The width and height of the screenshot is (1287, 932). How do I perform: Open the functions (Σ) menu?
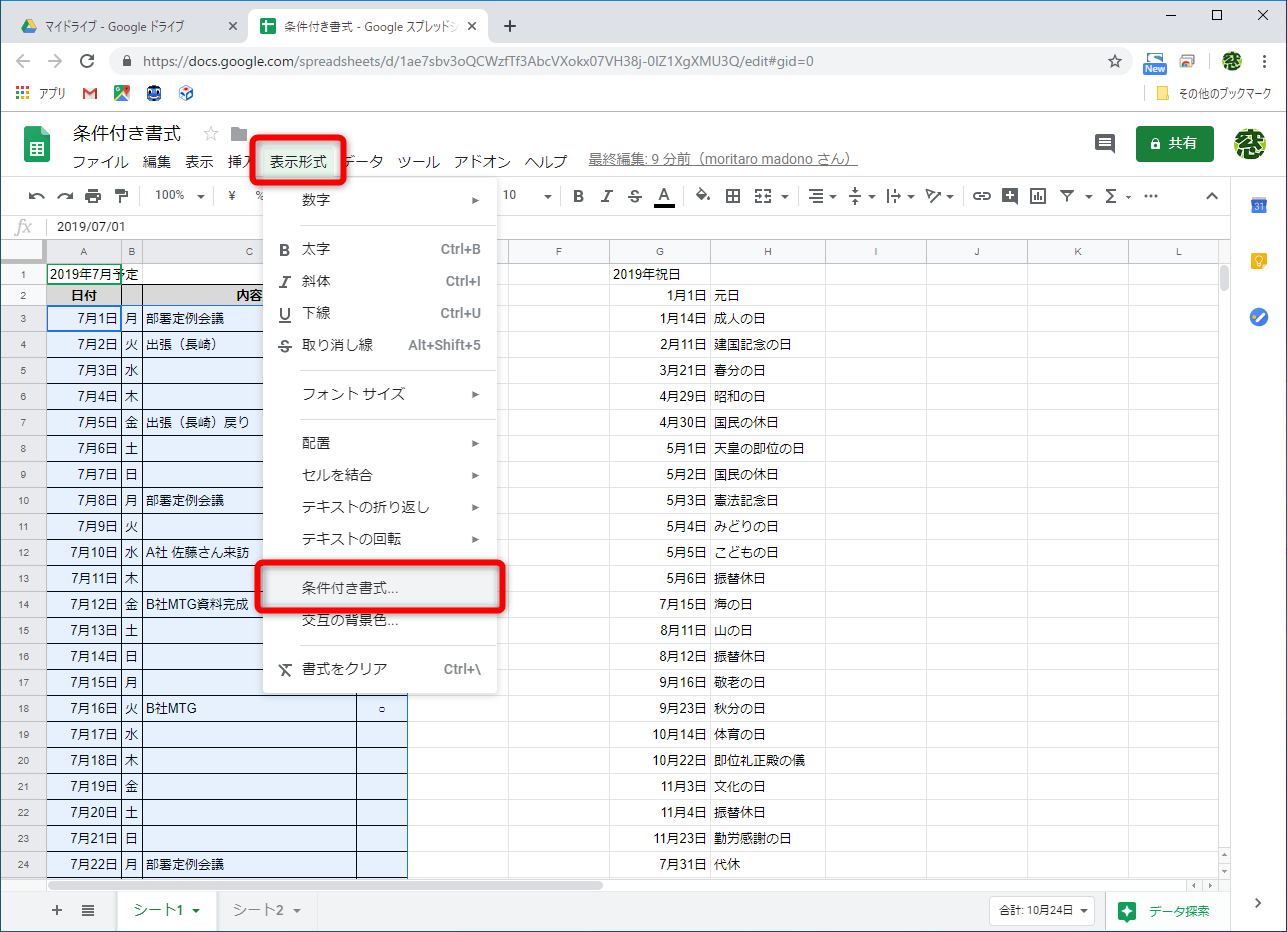1111,196
